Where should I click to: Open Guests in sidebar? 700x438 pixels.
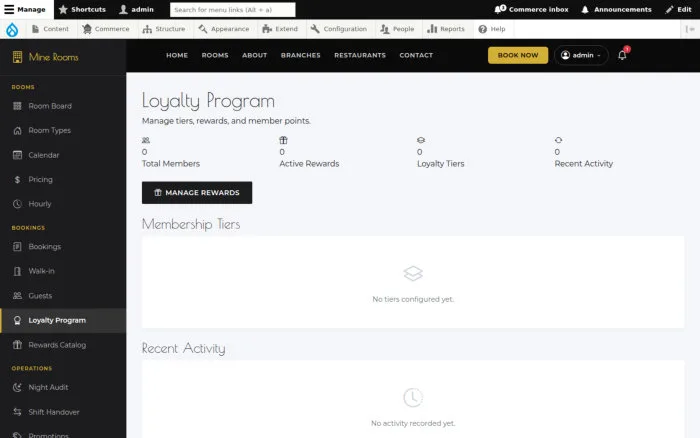63,296
